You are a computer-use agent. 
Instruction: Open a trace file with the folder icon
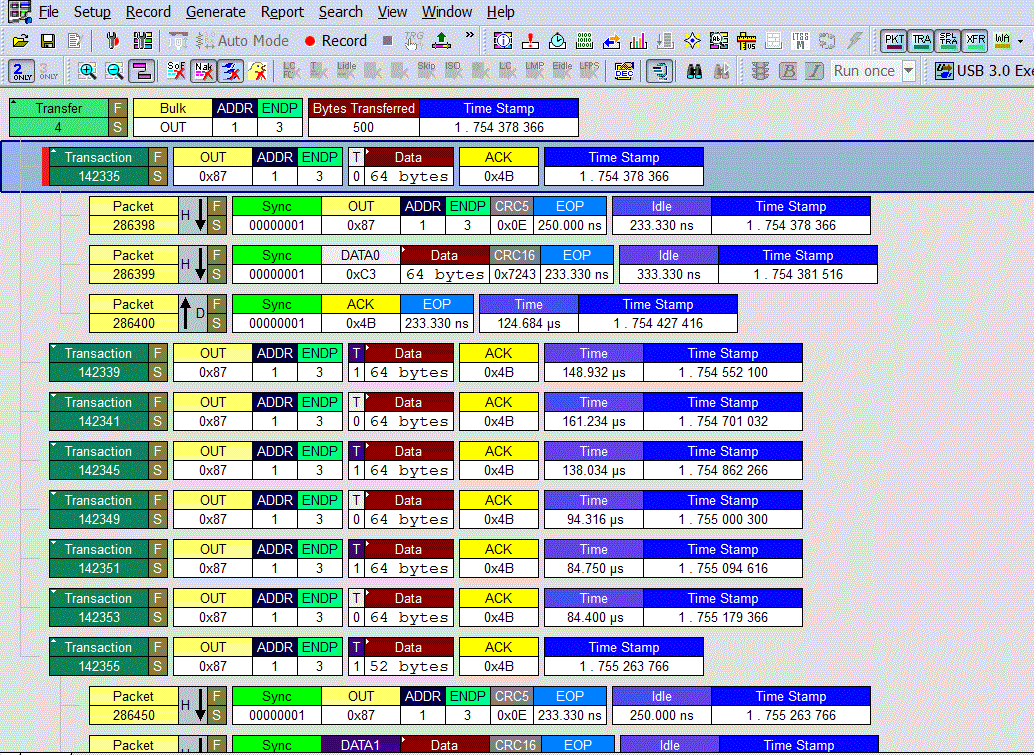point(20,41)
